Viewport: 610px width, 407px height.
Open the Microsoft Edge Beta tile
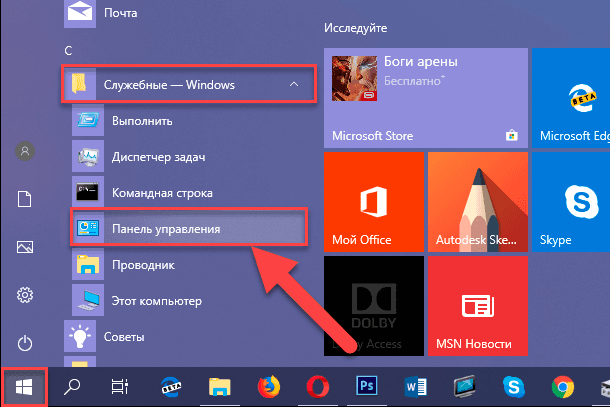tap(571, 98)
